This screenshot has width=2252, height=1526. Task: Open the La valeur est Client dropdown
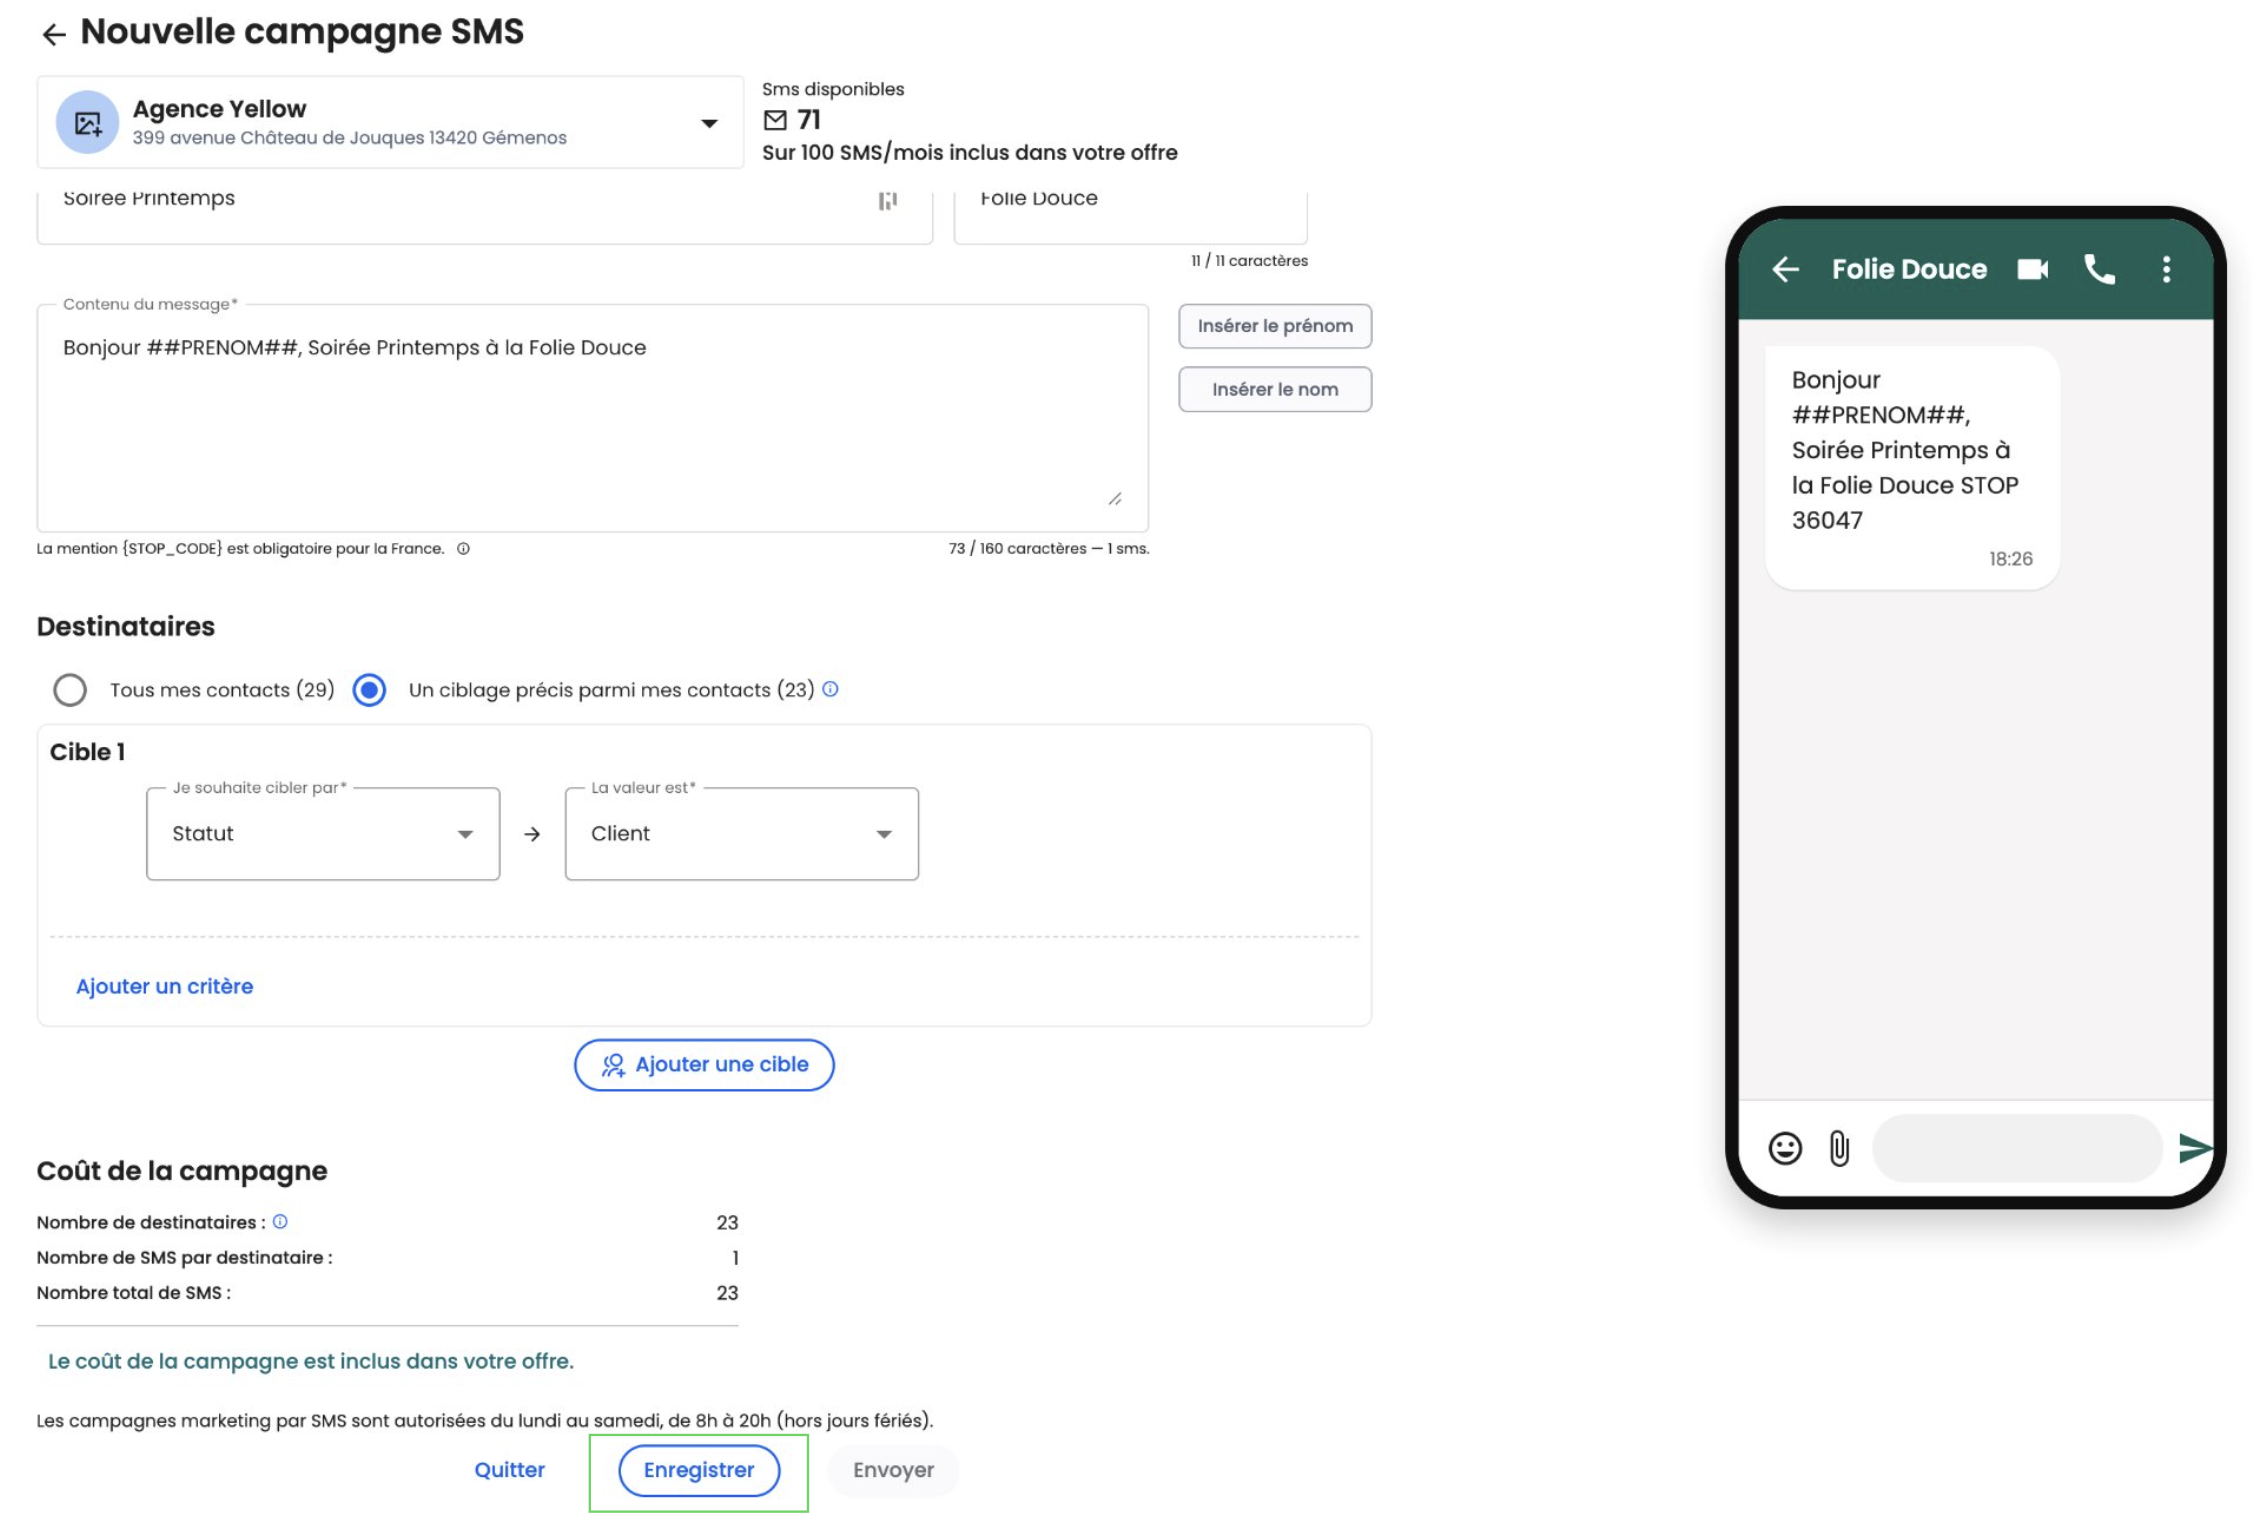click(741, 834)
